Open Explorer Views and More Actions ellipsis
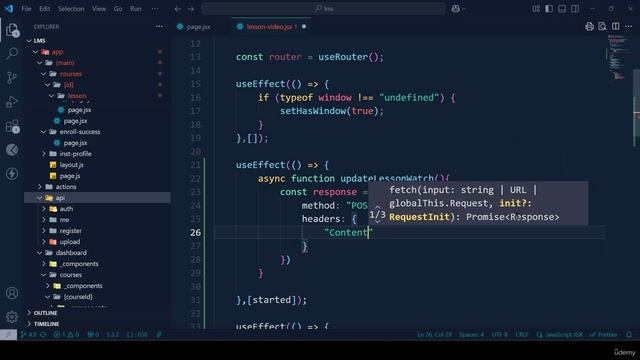Image resolution: width=640 pixels, height=360 pixels. pyautogui.click(x=159, y=27)
